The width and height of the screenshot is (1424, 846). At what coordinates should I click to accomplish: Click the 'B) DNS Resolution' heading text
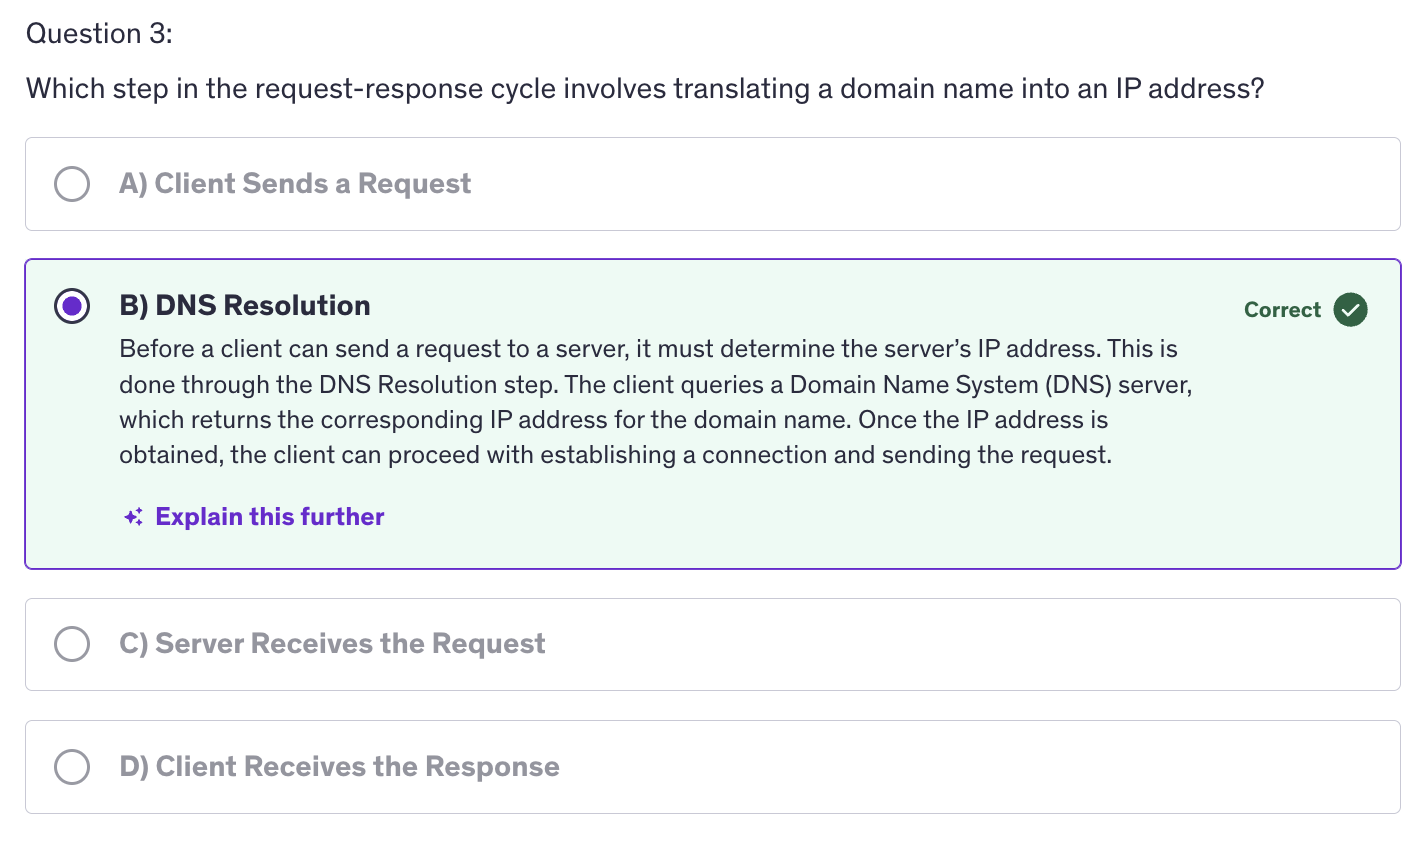tap(245, 306)
